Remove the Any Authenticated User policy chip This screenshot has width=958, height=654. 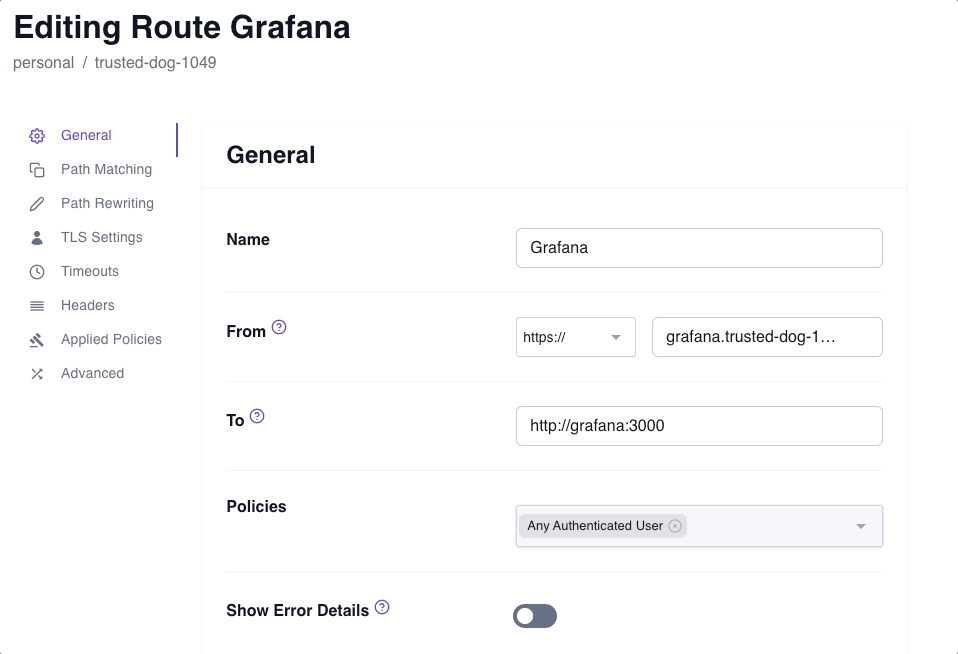(676, 526)
